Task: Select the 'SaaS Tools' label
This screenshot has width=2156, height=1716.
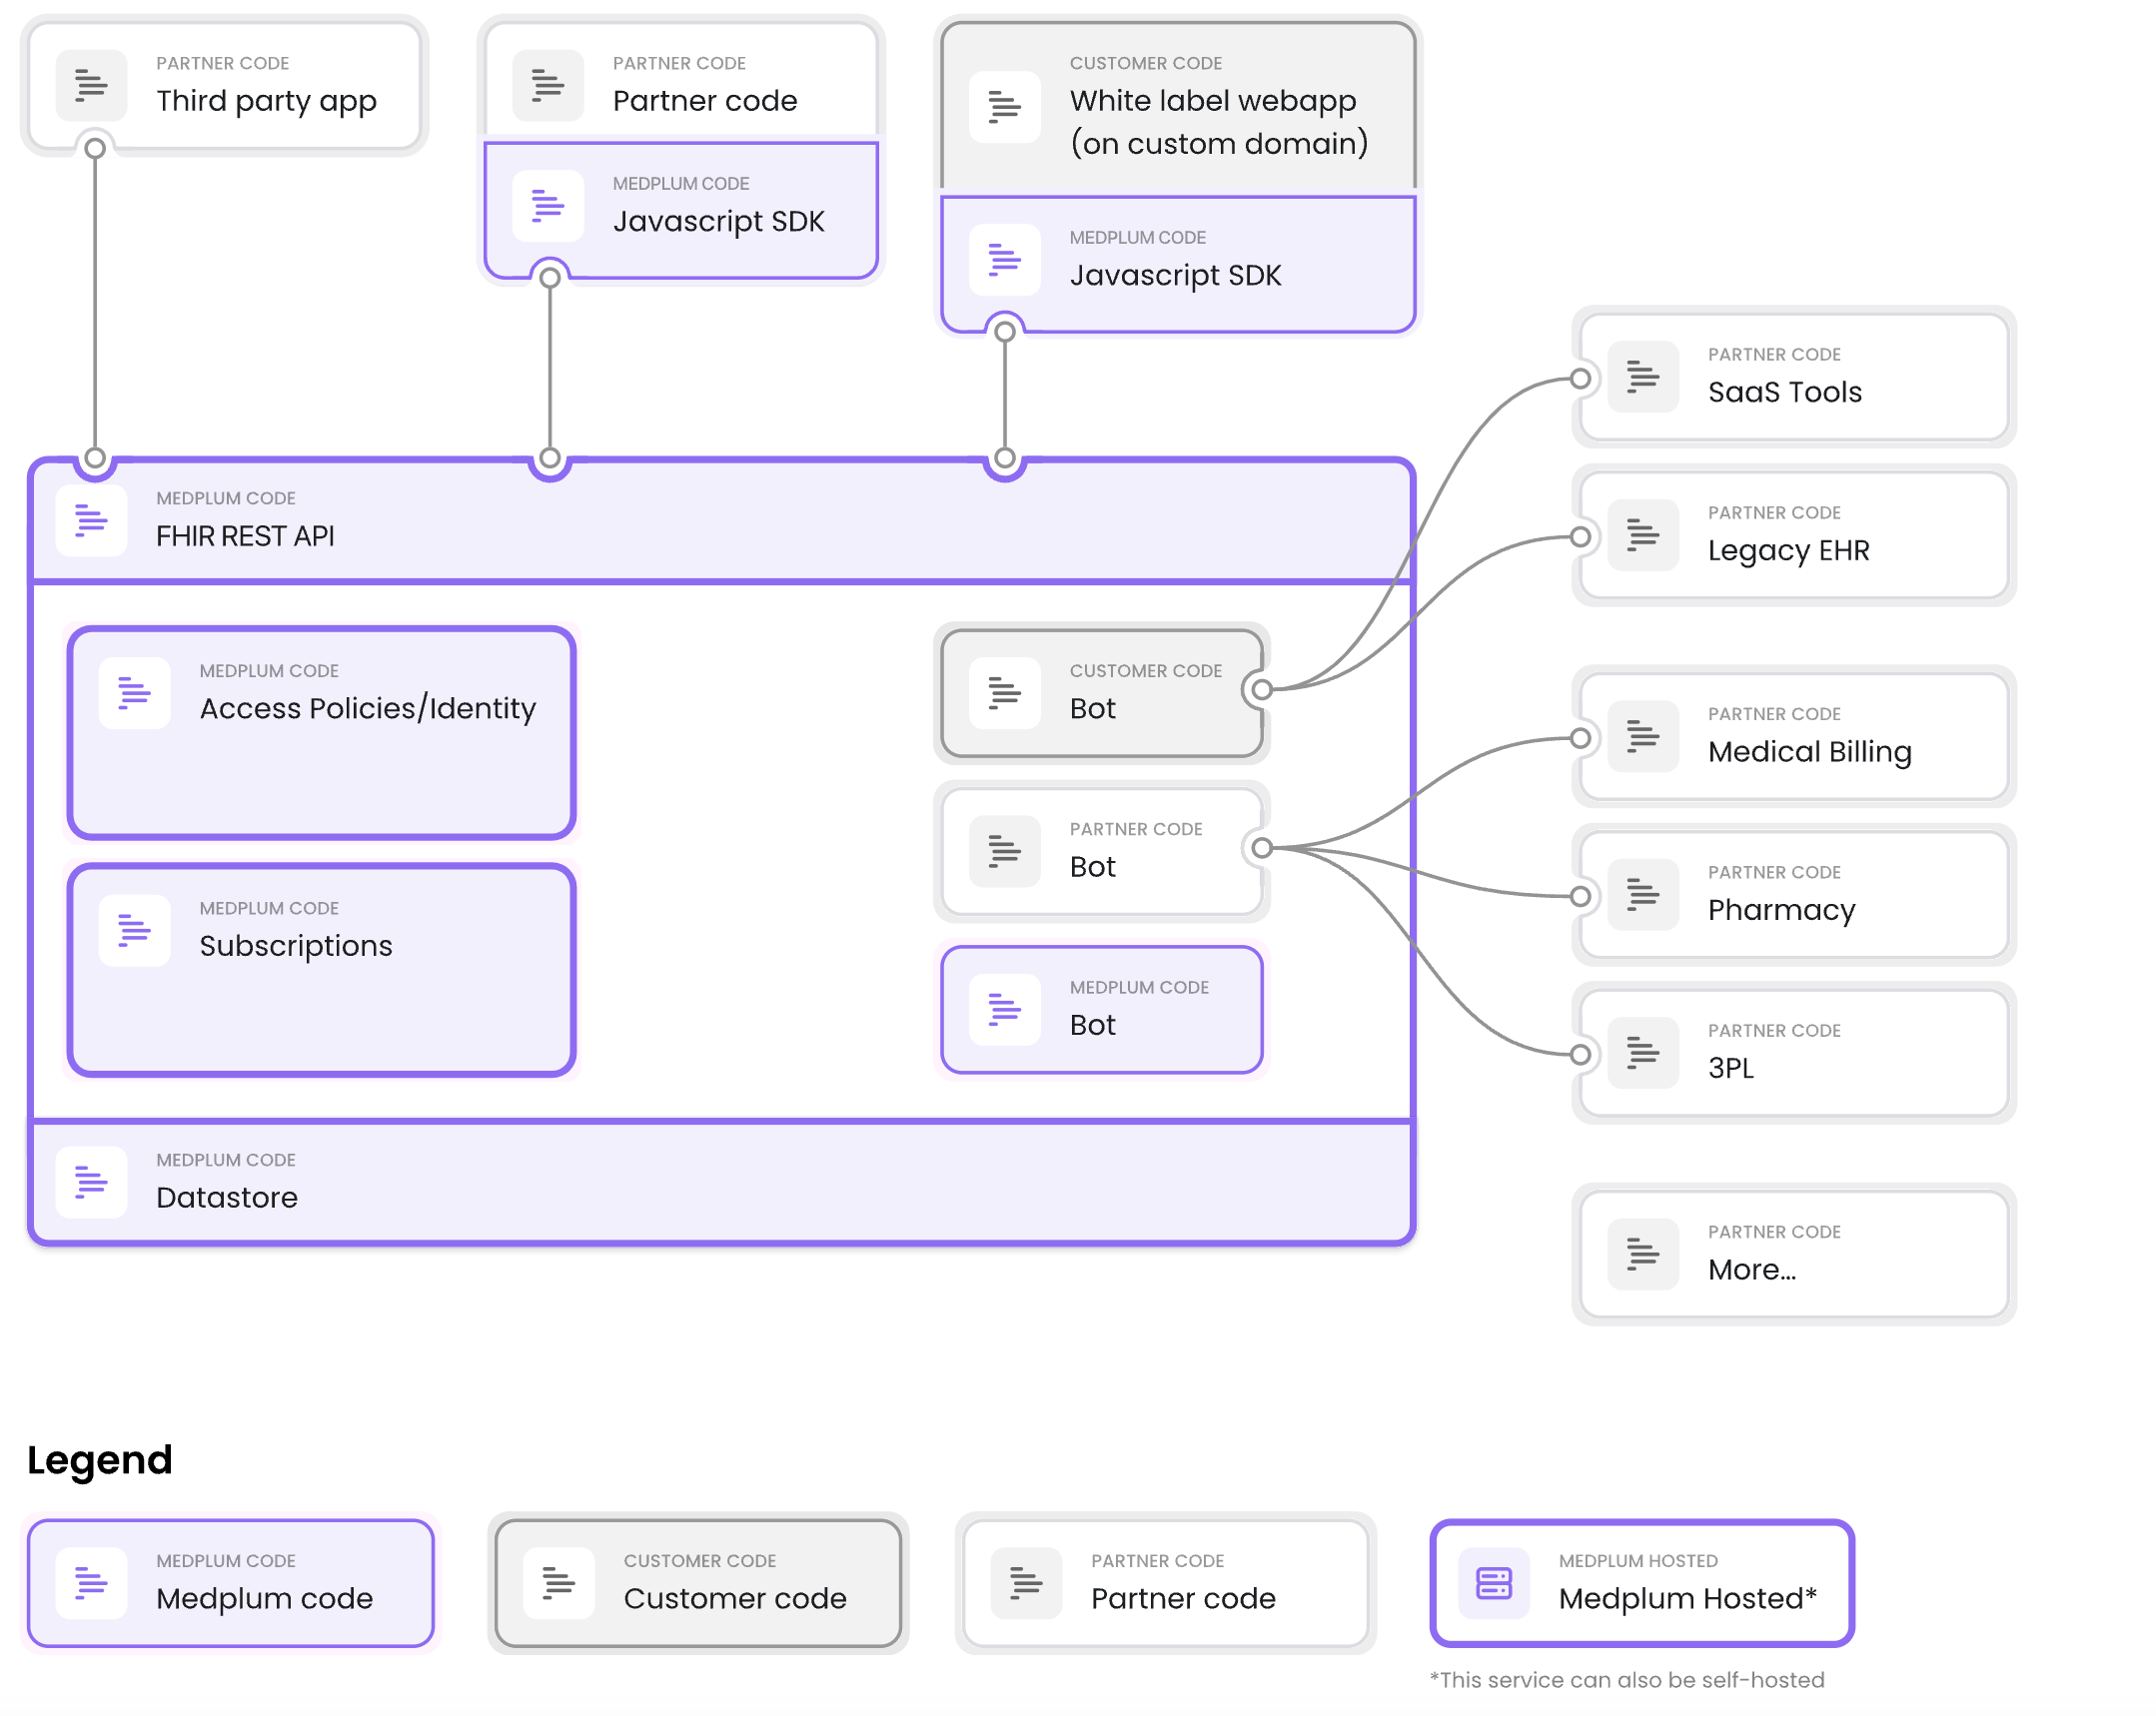Action: point(1785,392)
